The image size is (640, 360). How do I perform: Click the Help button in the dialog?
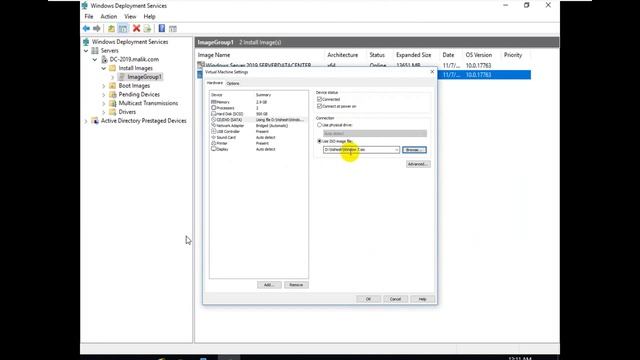coord(422,299)
